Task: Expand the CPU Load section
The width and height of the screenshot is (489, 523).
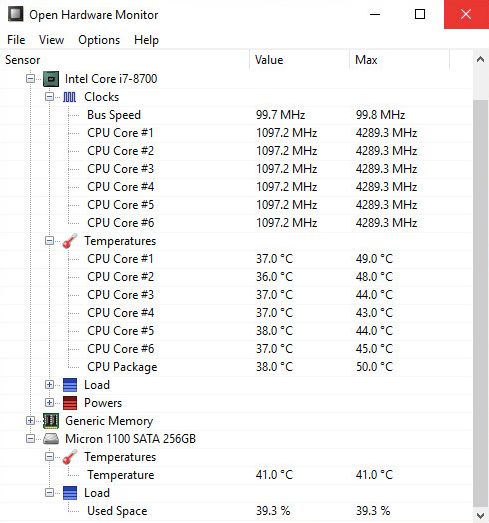Action: (49, 385)
